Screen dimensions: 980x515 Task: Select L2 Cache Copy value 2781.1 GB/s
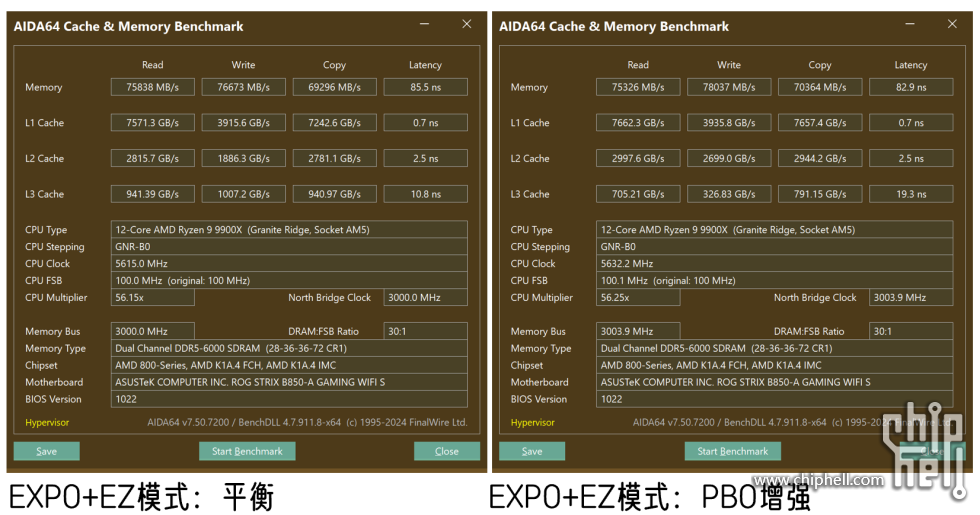[334, 158]
